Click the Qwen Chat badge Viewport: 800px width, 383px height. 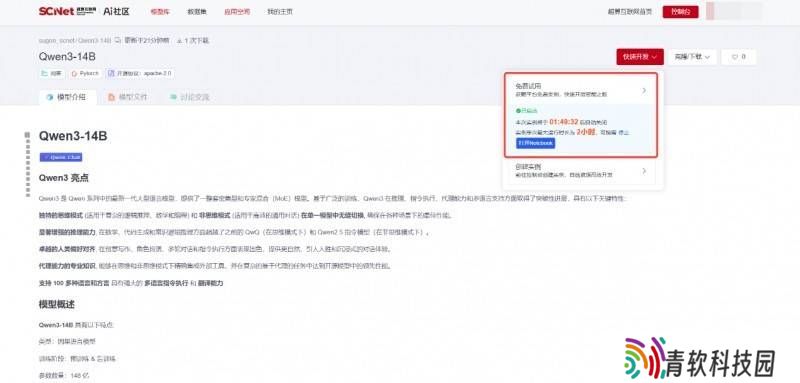(x=61, y=157)
